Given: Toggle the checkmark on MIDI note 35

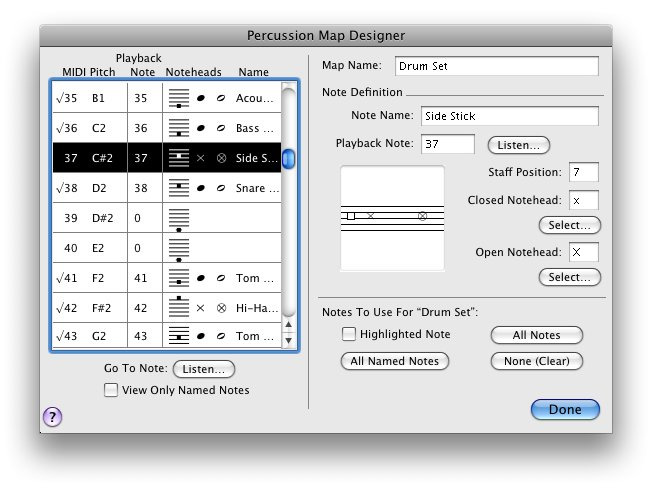Looking at the screenshot, I should 59,98.
